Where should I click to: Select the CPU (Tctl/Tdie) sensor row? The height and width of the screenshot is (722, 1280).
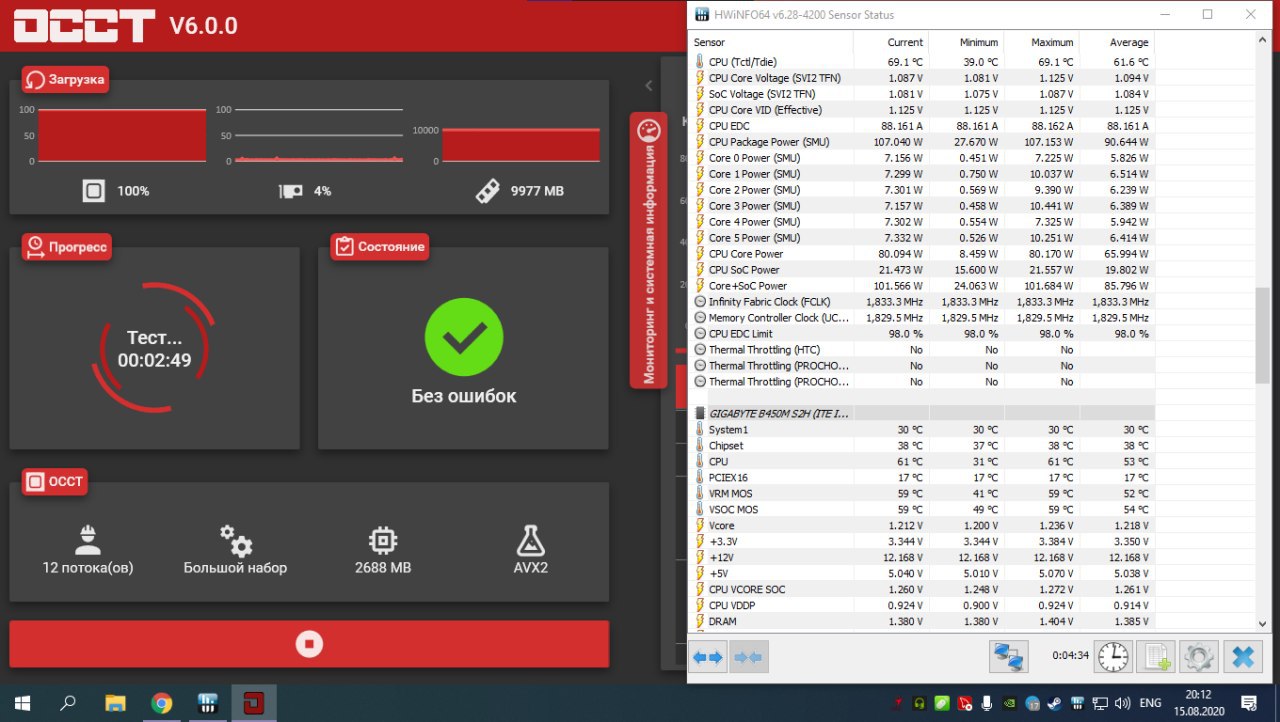922,62
